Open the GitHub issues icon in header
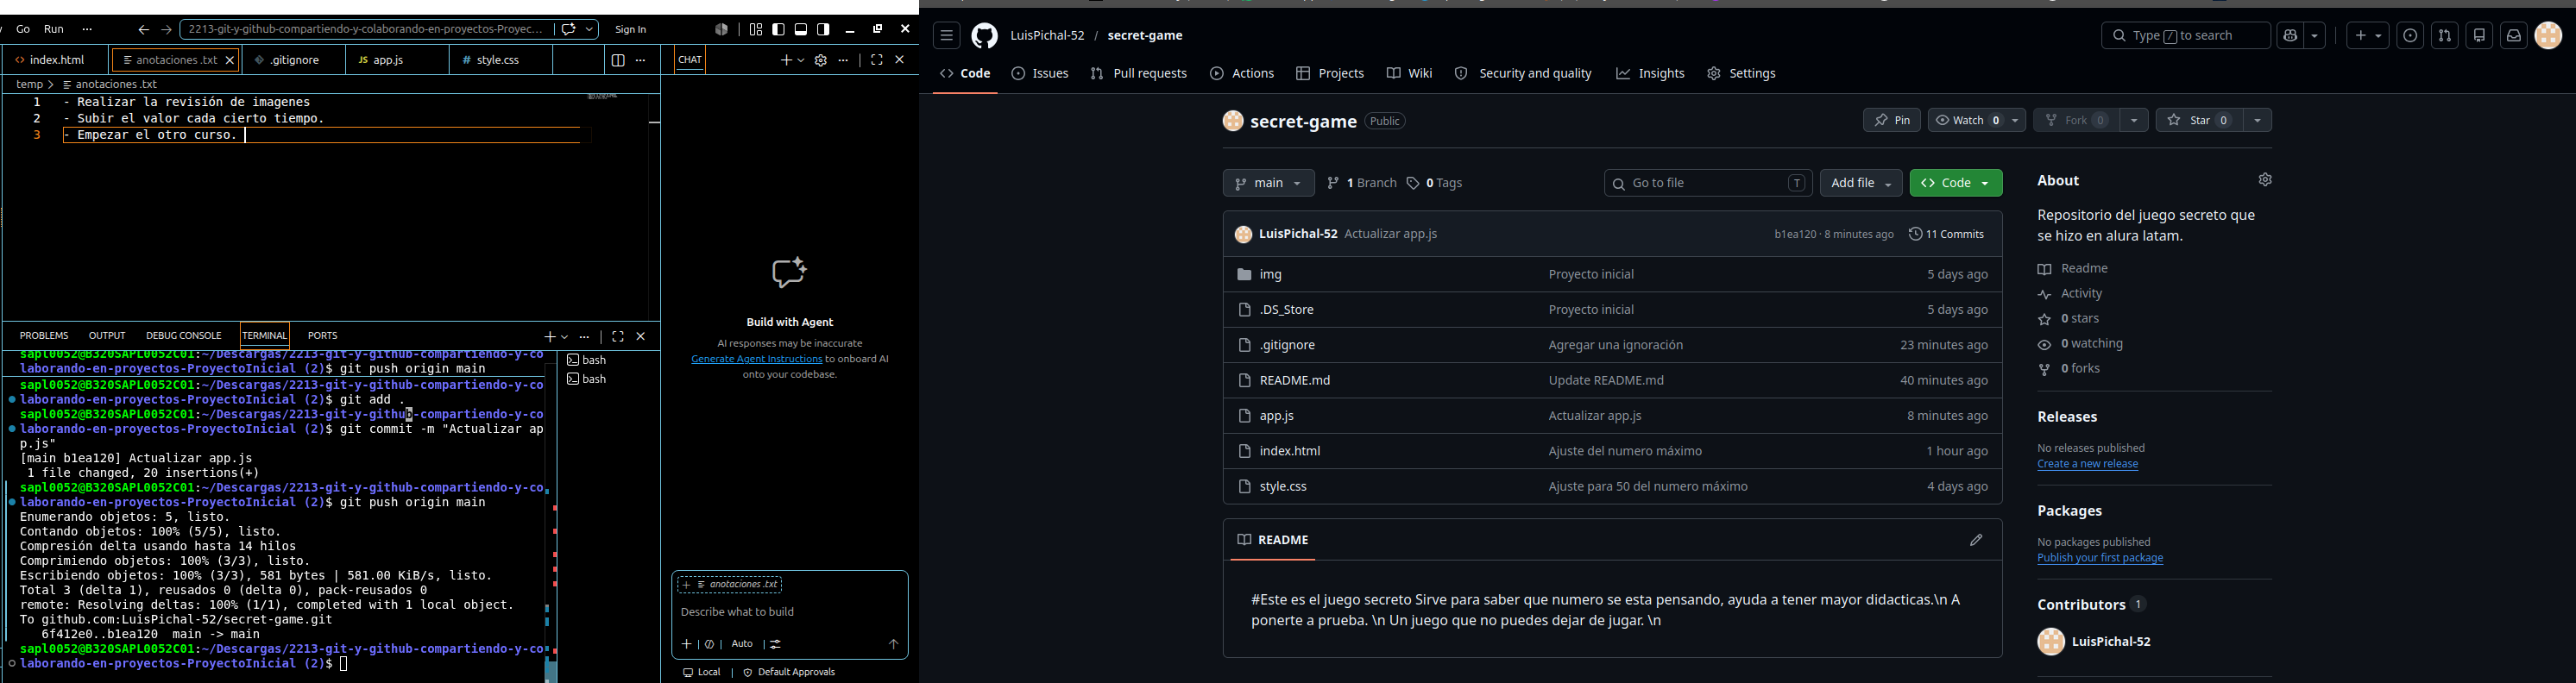Screen dimensions: 2576x683 point(2410,36)
